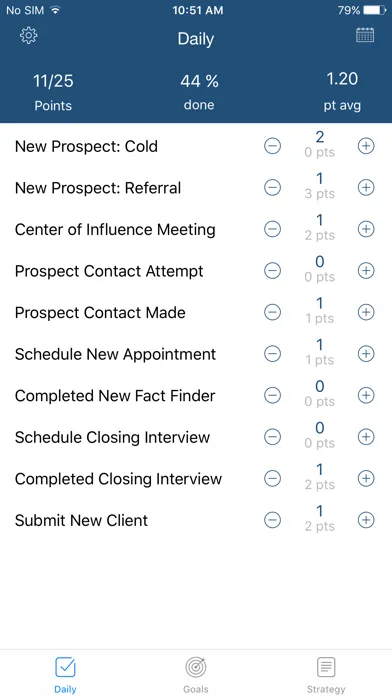Select the Daily tab
The height and width of the screenshot is (696, 392).
[65, 675]
